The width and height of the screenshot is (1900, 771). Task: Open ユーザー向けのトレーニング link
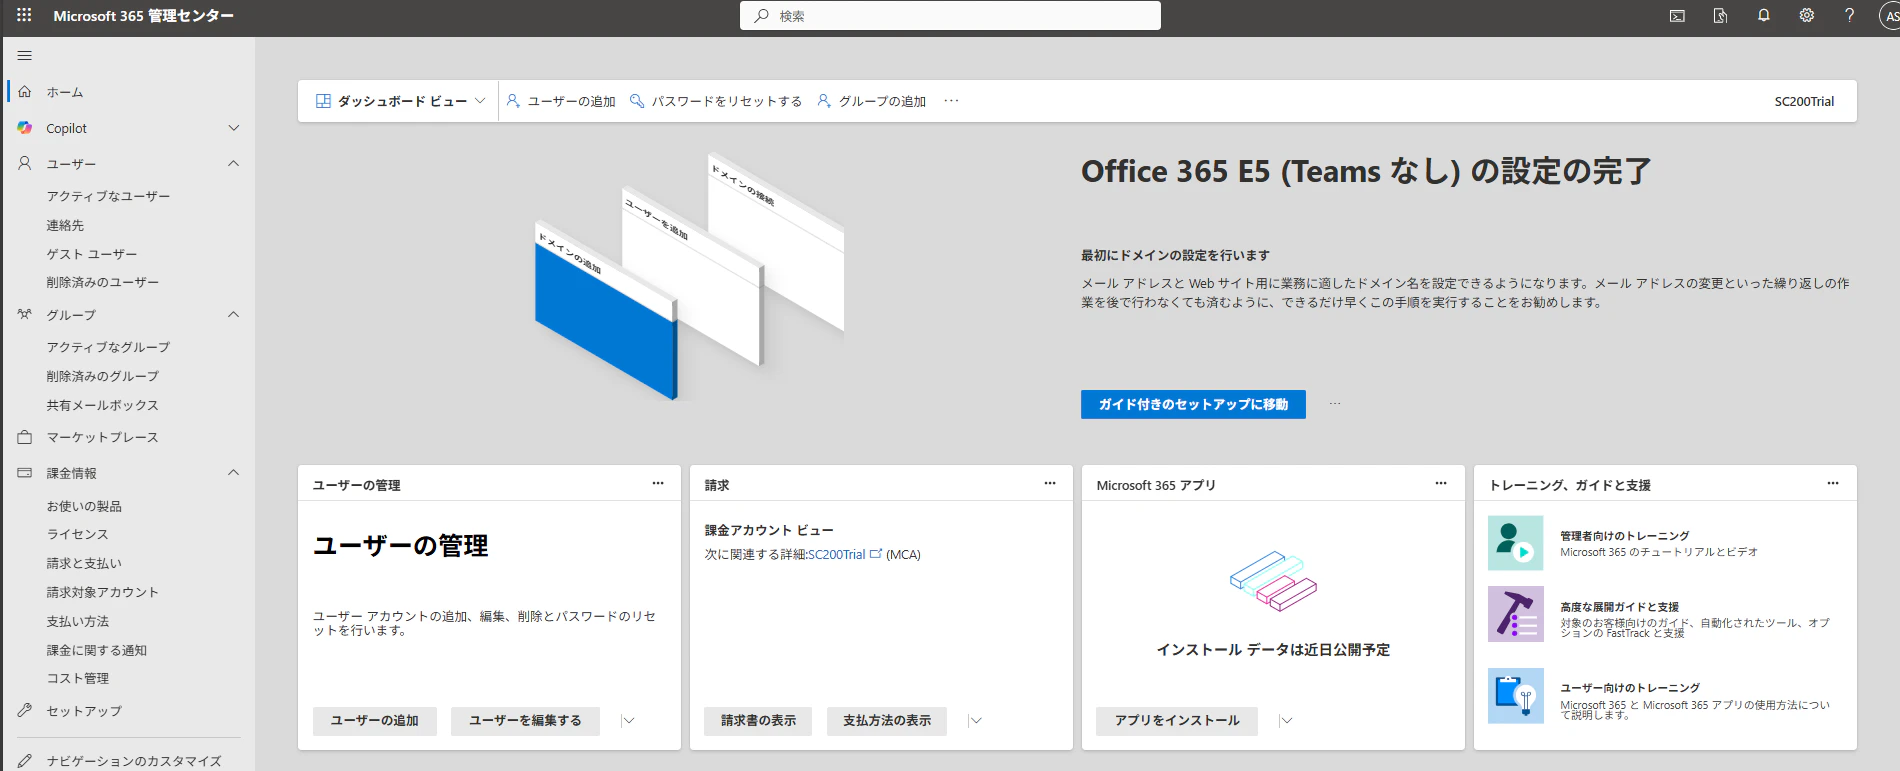pos(1630,688)
